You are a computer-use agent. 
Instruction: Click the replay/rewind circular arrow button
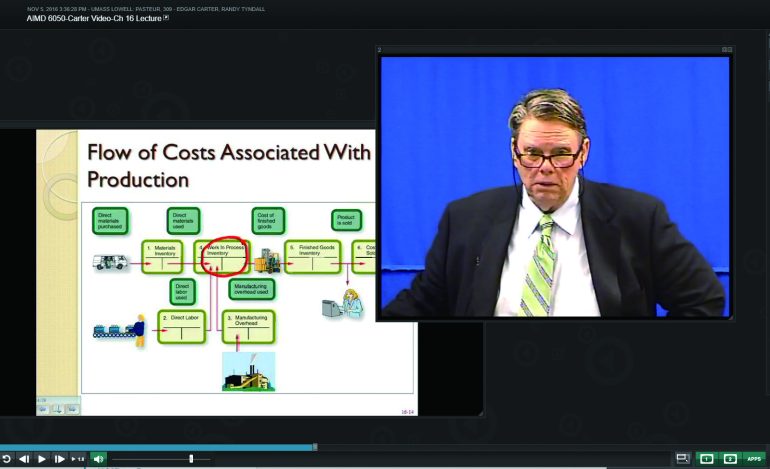coord(7,459)
